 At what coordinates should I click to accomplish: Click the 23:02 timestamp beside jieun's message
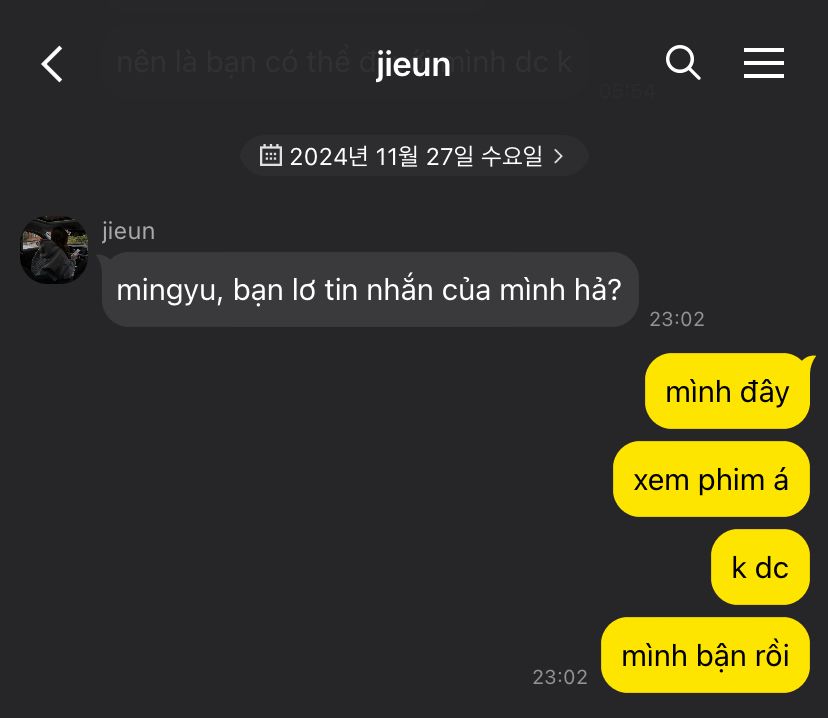pos(676,319)
